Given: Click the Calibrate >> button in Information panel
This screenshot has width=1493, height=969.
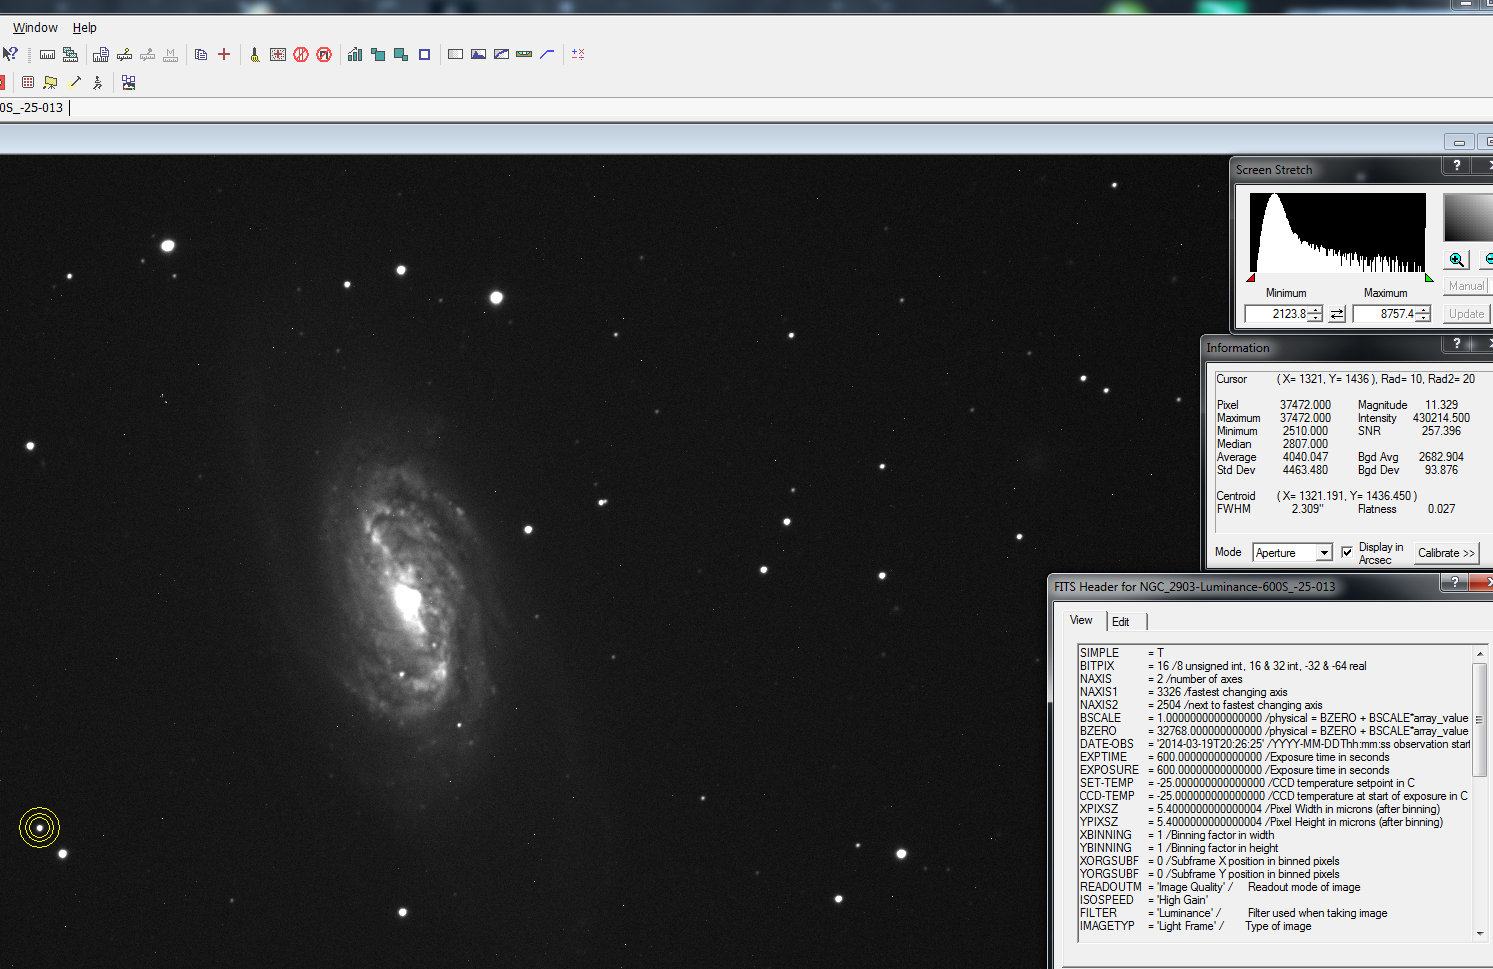Looking at the screenshot, I should (x=1446, y=553).
